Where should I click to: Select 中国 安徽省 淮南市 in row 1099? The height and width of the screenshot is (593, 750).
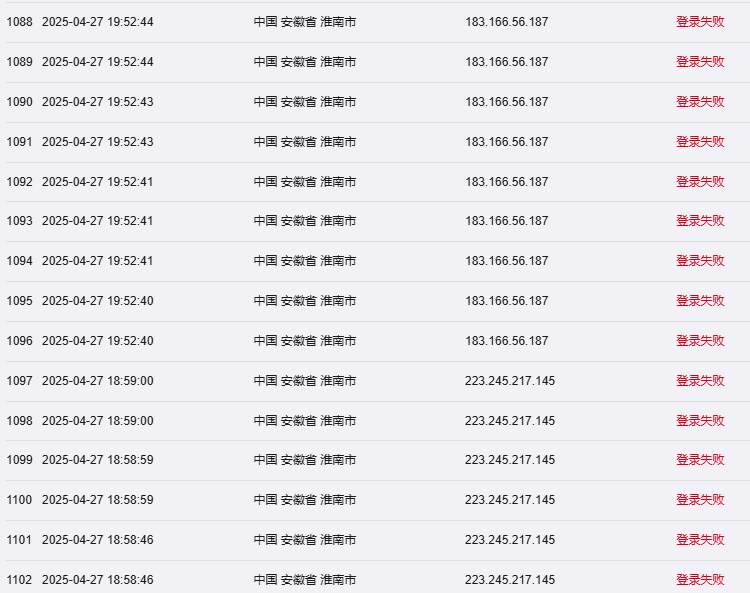pyautogui.click(x=305, y=460)
